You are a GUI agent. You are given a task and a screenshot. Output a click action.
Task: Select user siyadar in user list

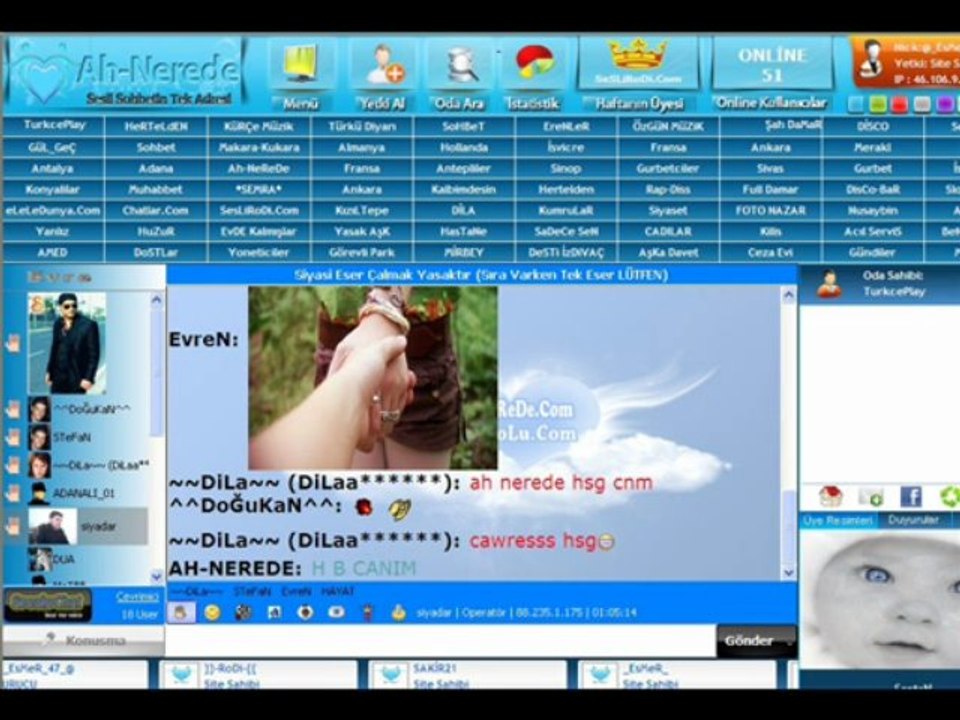click(88, 526)
